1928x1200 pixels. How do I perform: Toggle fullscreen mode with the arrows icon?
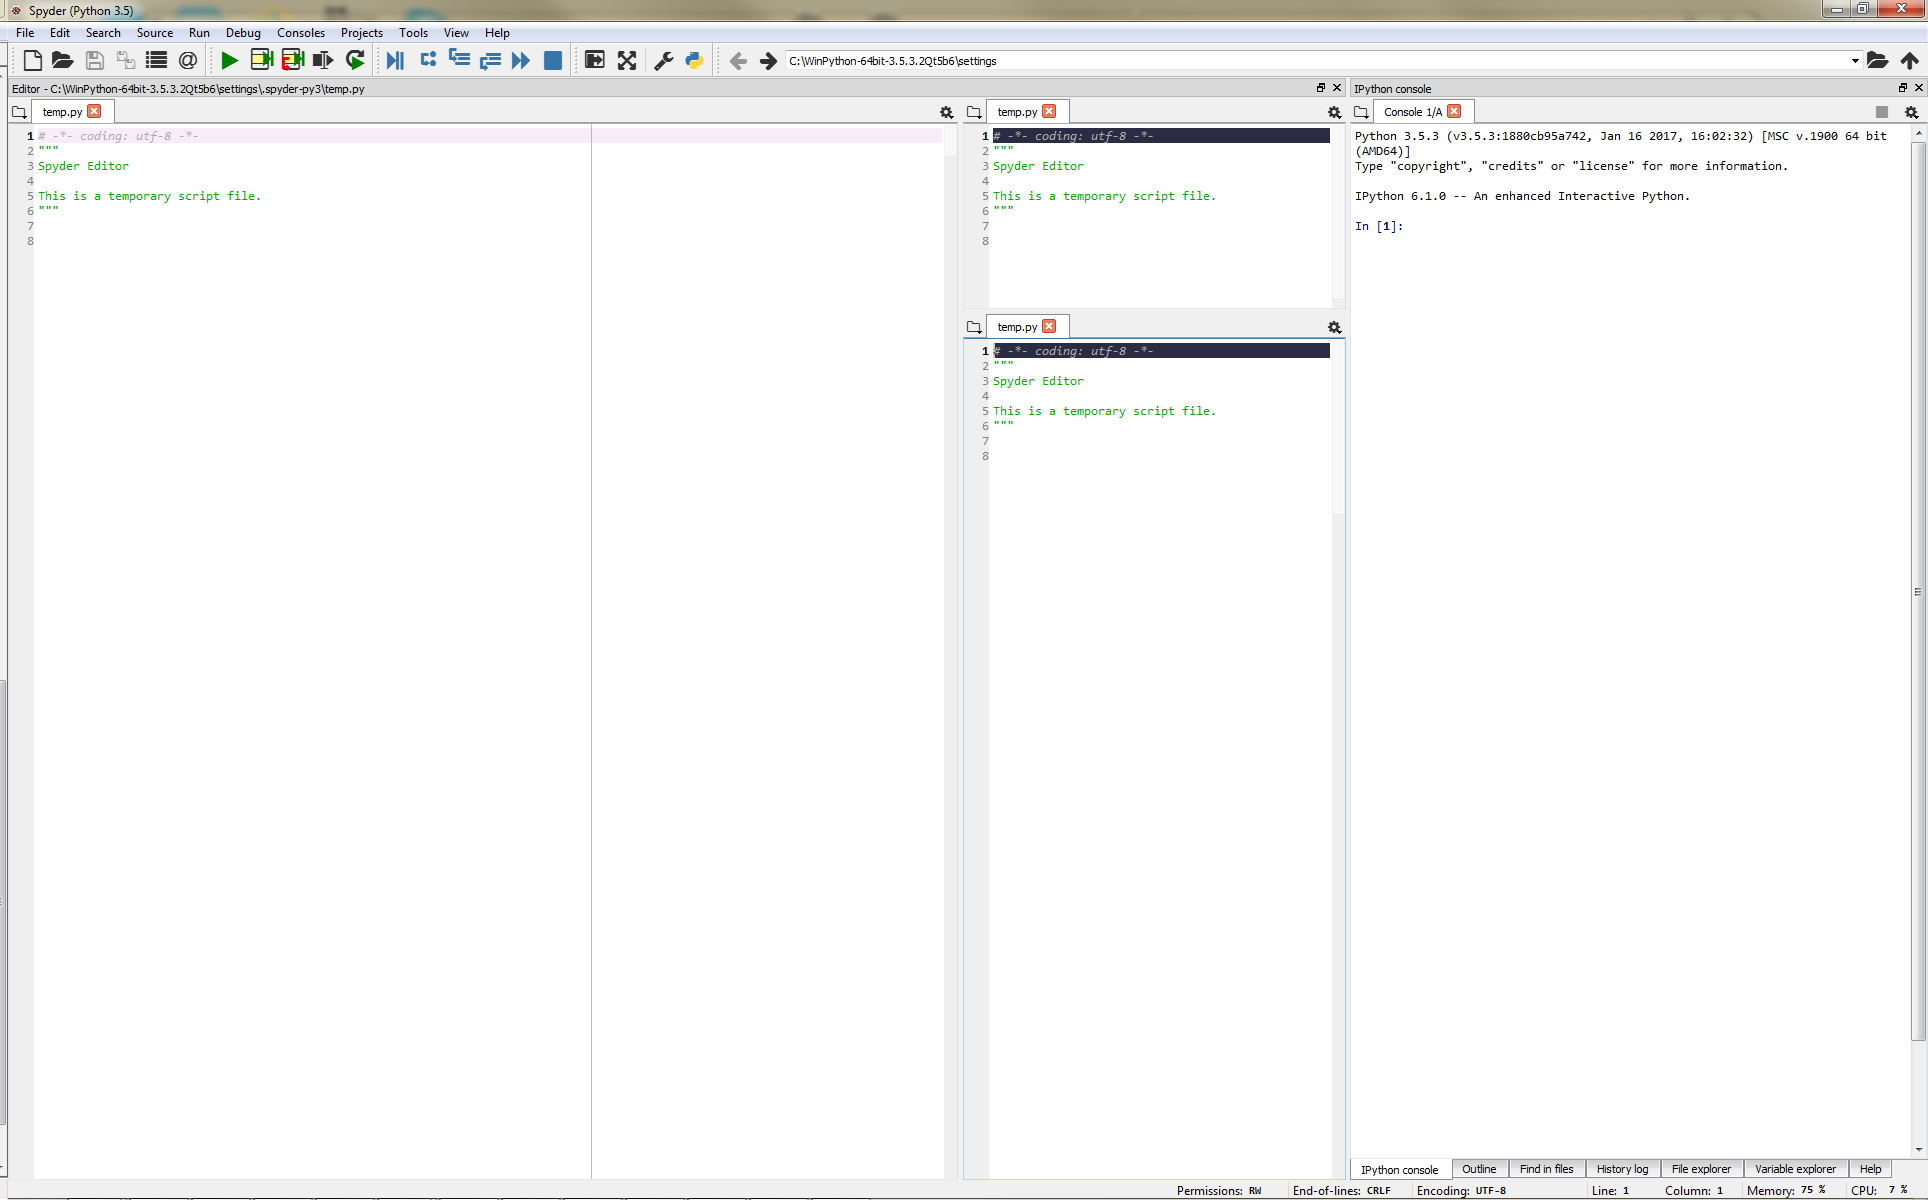click(x=626, y=60)
